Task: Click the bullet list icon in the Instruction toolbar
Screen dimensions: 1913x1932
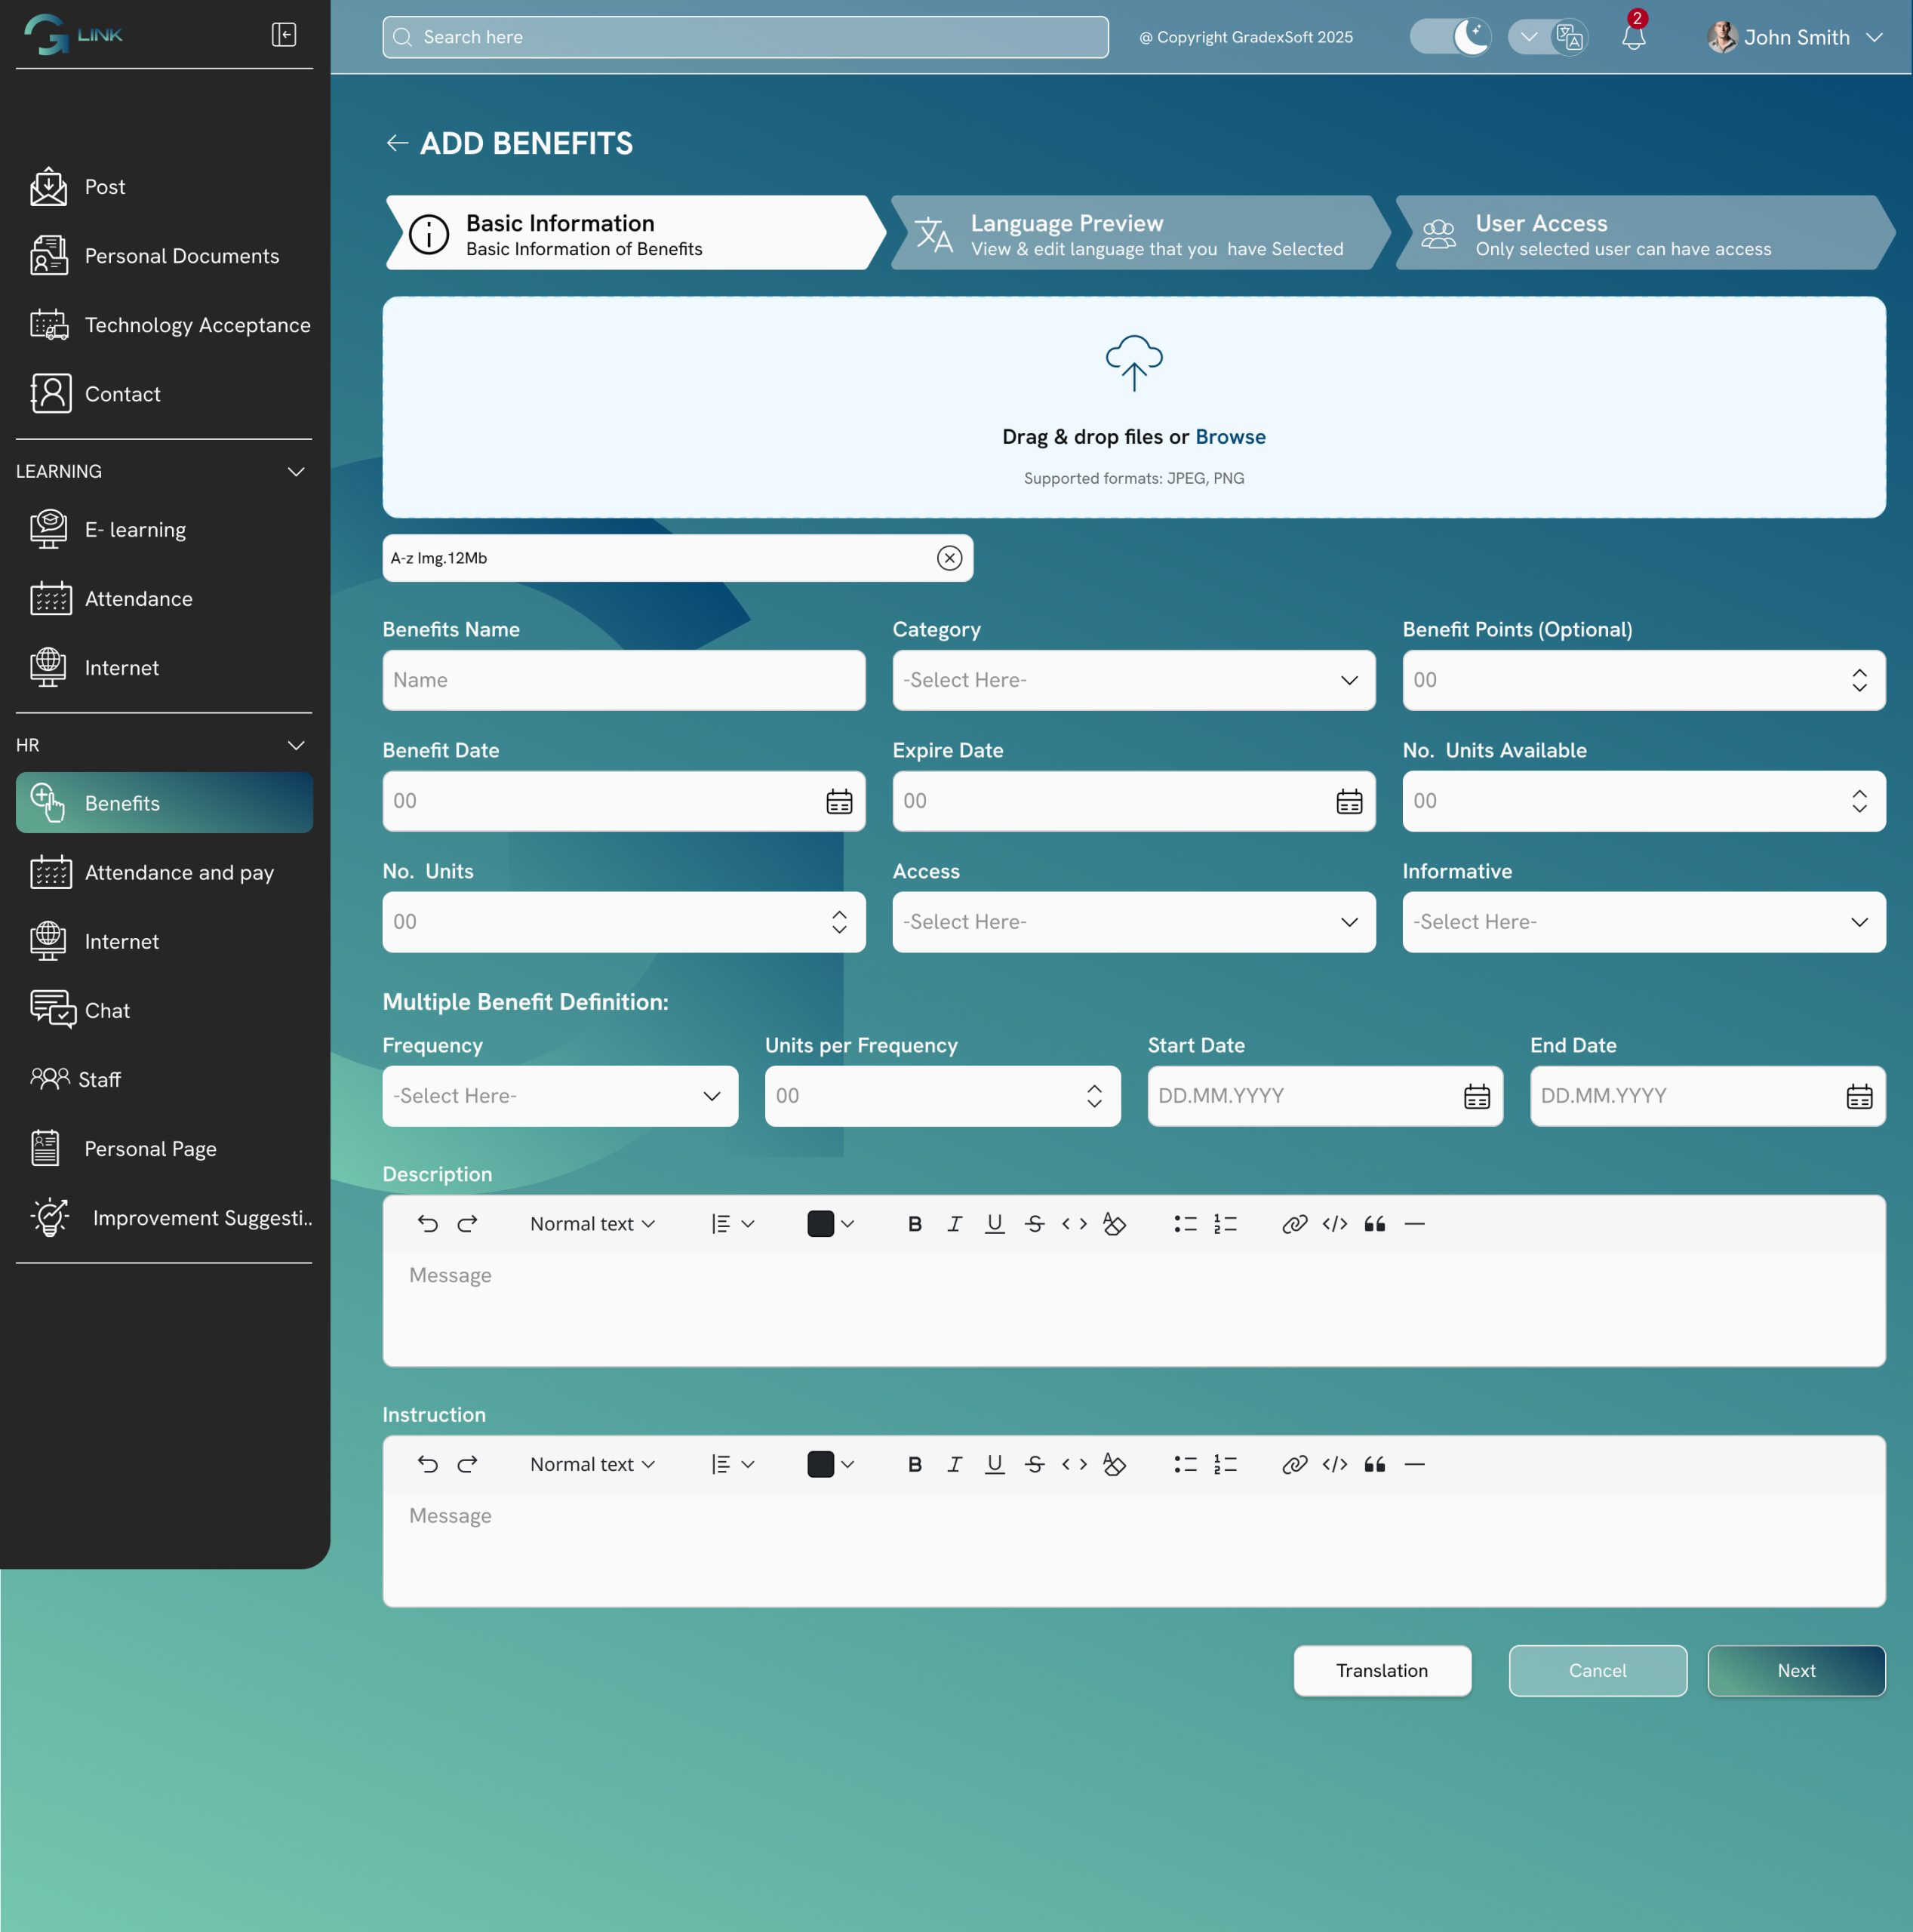Action: tap(1185, 1464)
